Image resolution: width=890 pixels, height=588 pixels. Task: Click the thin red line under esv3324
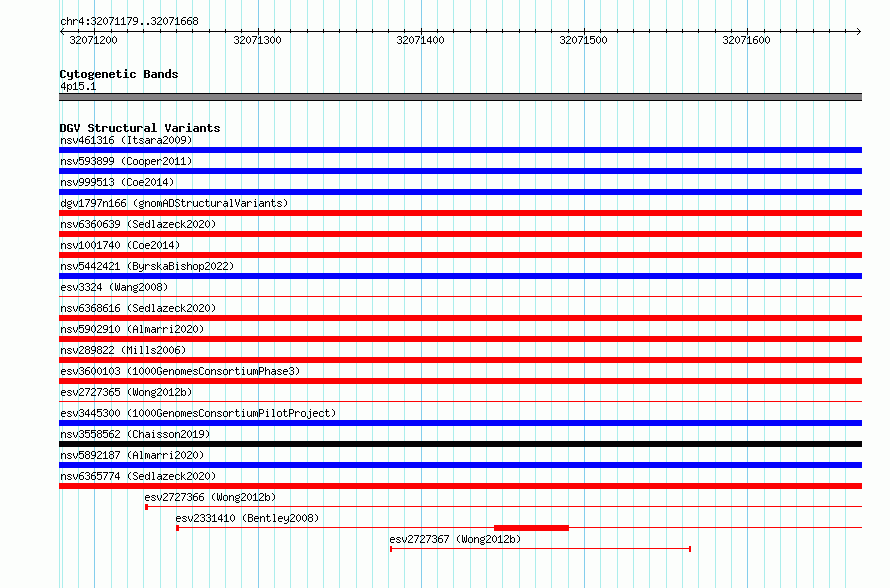point(460,296)
